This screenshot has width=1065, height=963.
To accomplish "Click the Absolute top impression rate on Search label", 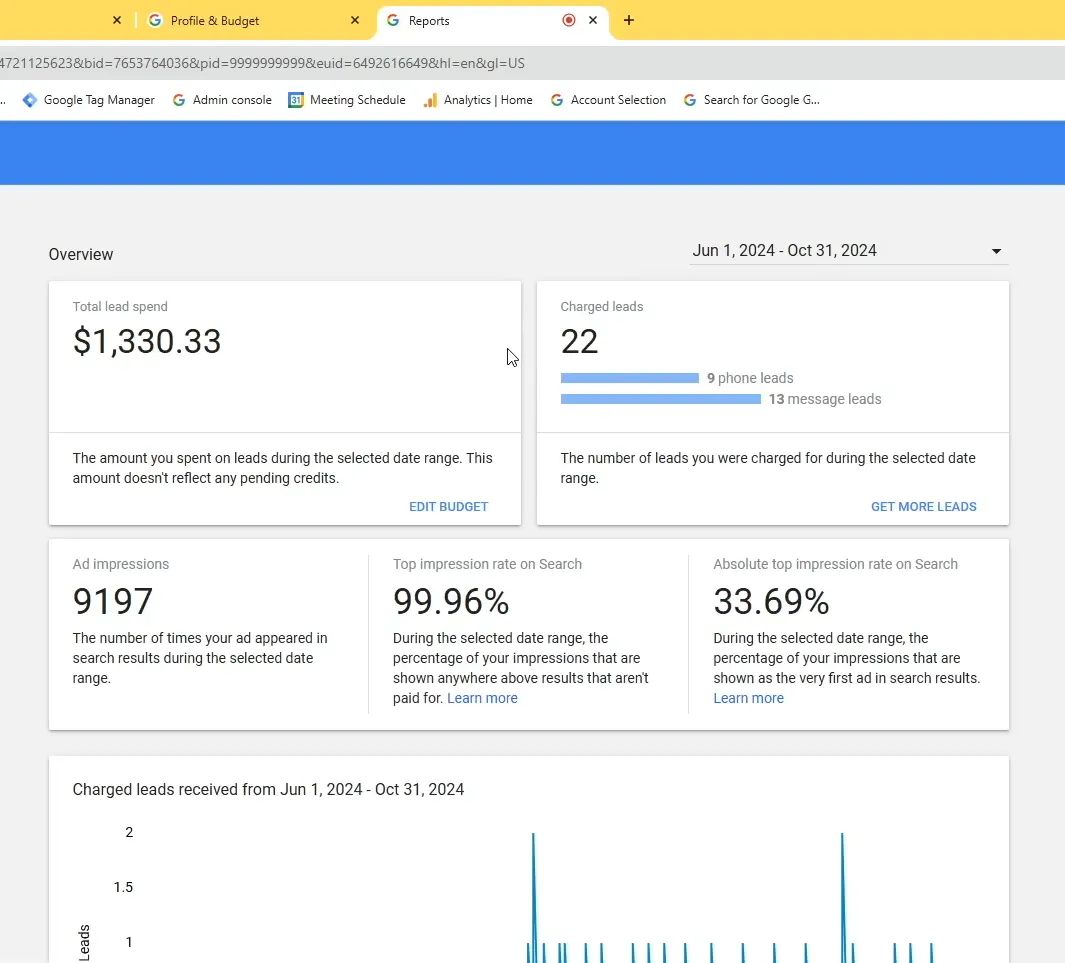I will point(835,564).
